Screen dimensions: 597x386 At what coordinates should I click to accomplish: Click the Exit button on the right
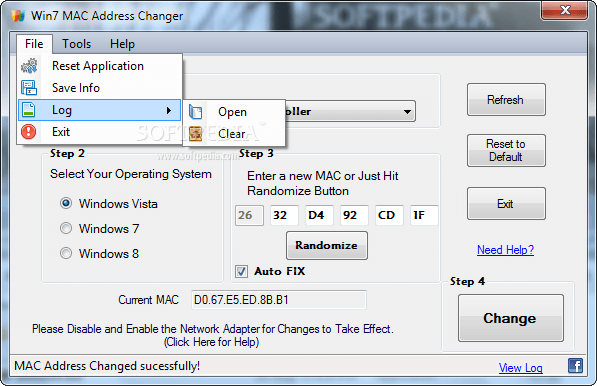pyautogui.click(x=506, y=204)
